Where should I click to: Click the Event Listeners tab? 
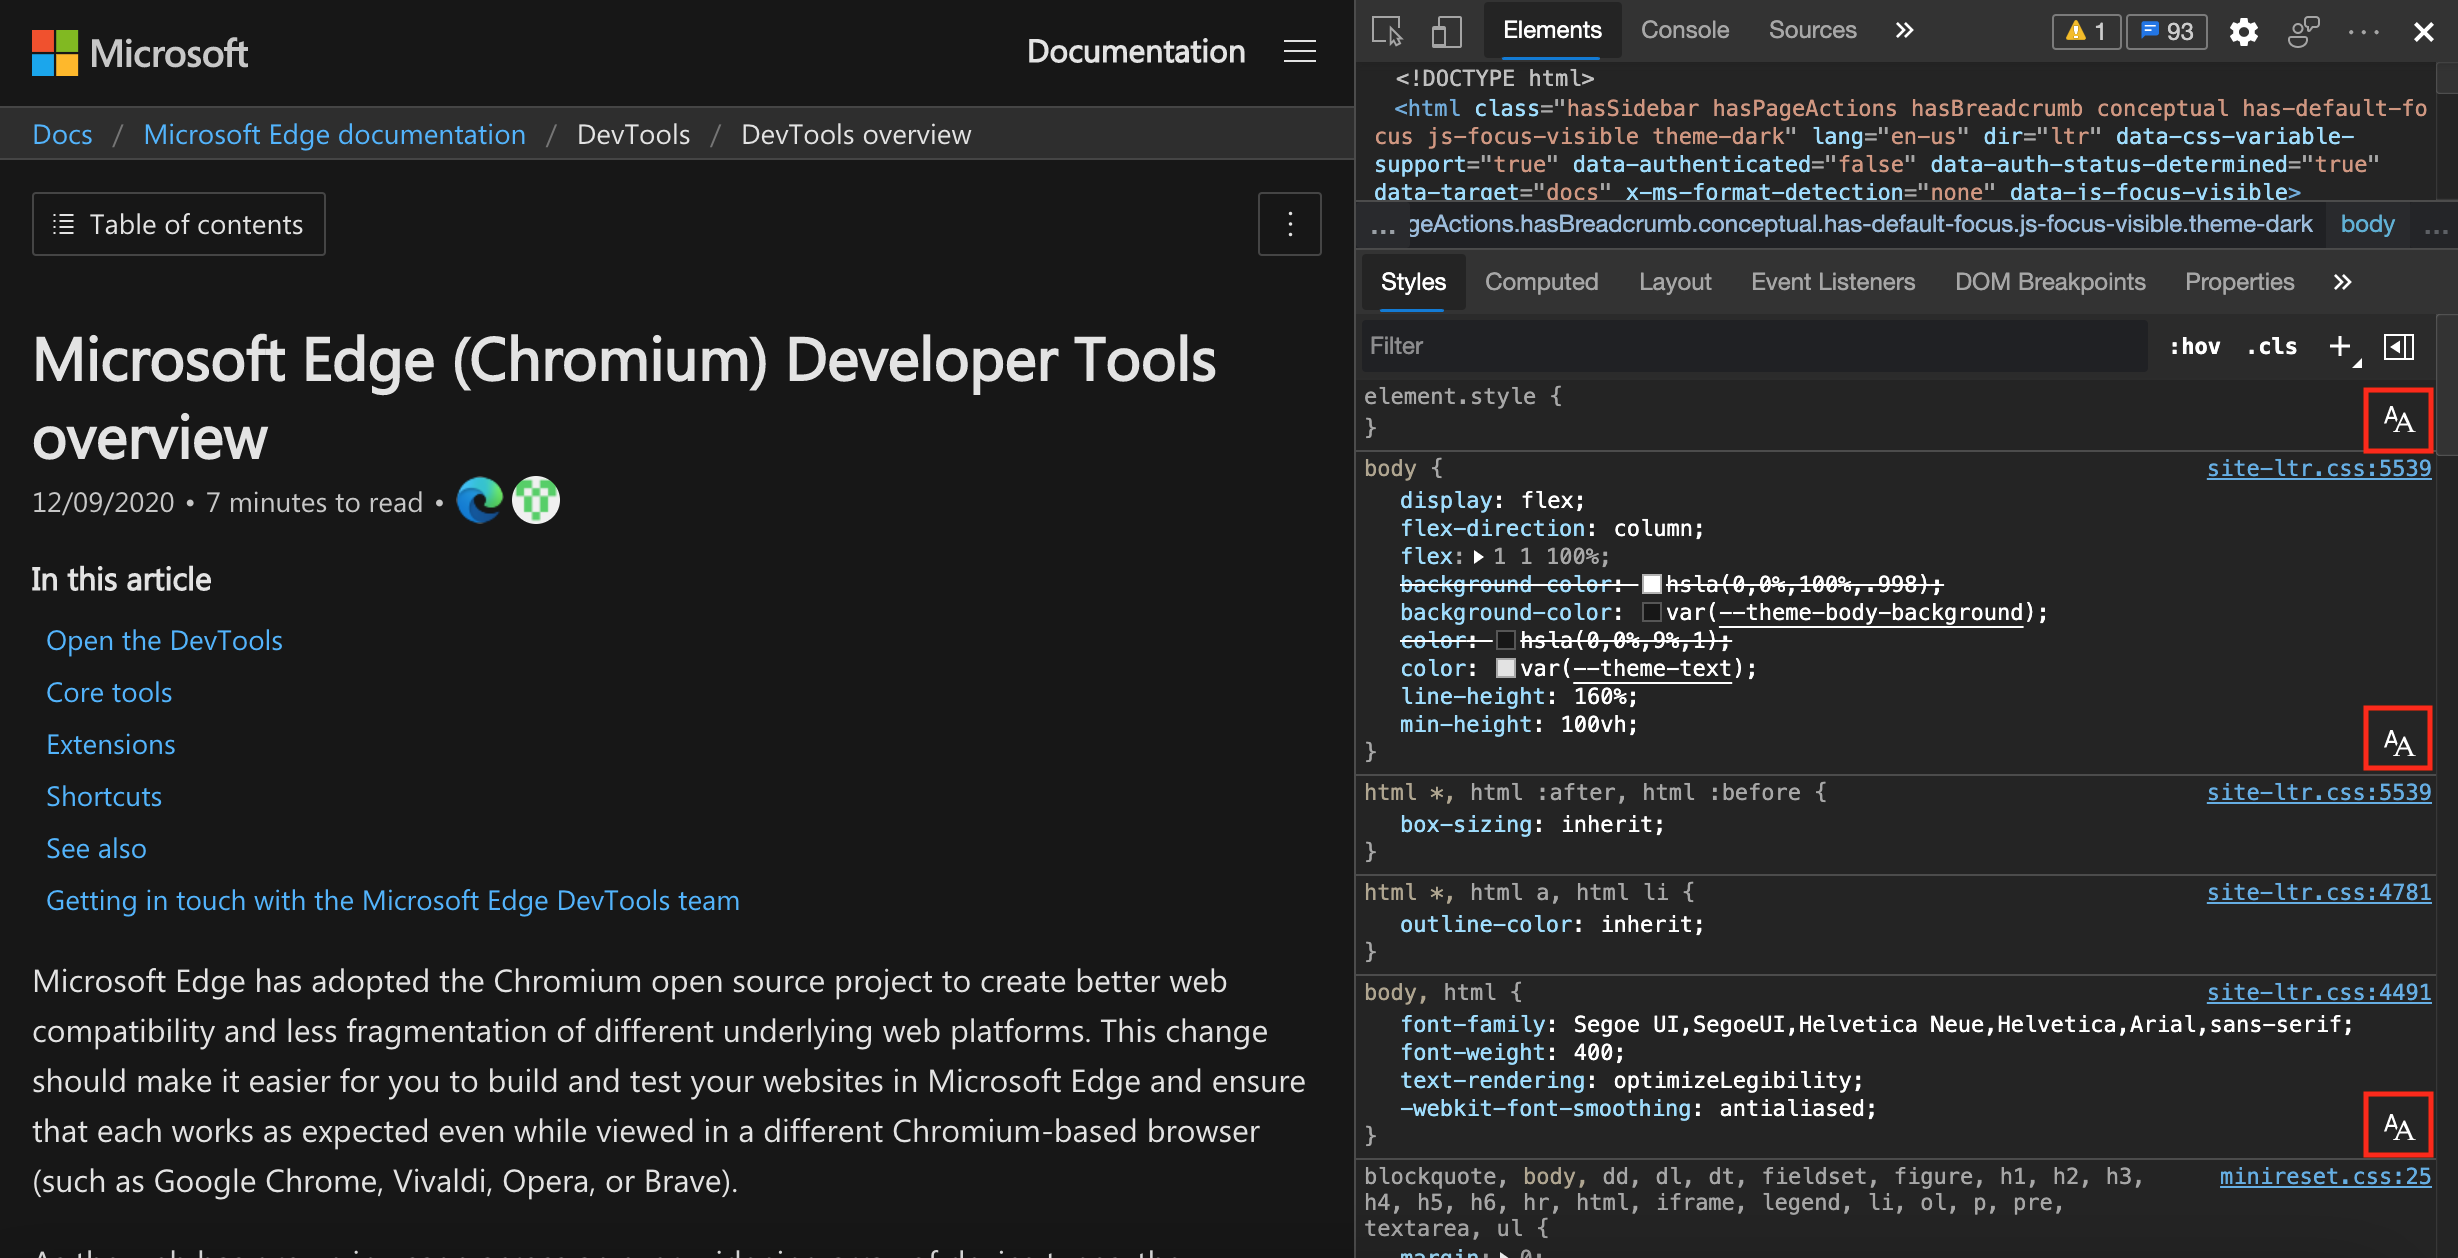[x=1832, y=281]
